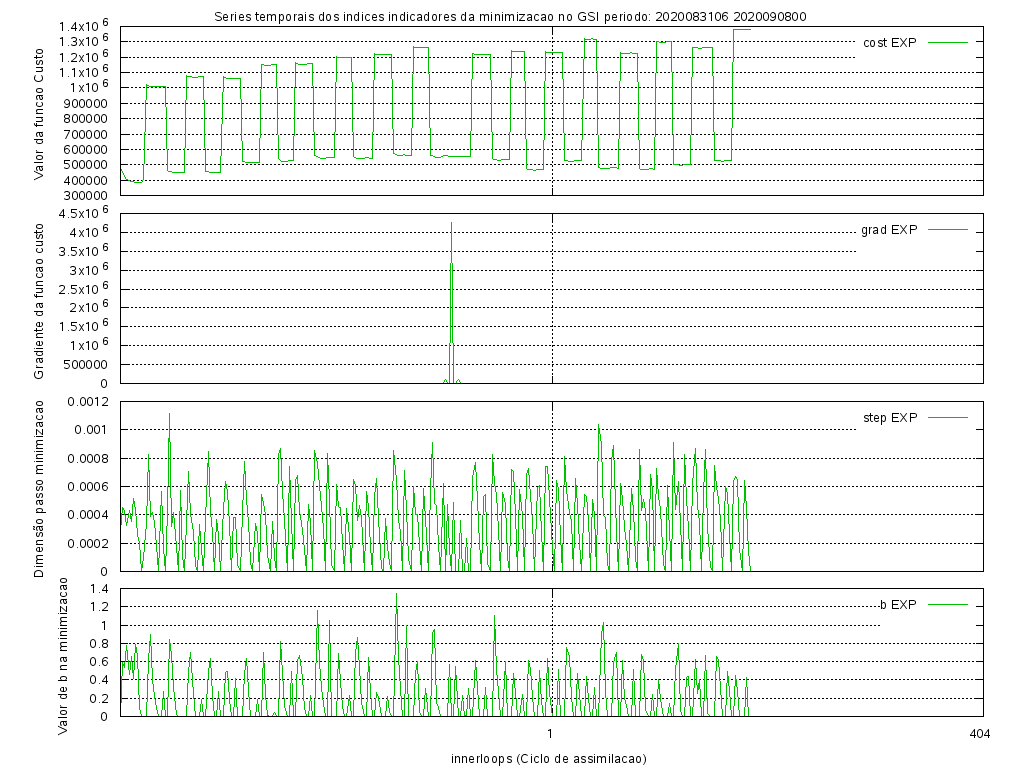Click the line sample beside 'grad EXP'
Image resolution: width=1024 pixels, height=768 pixels.
point(948,230)
